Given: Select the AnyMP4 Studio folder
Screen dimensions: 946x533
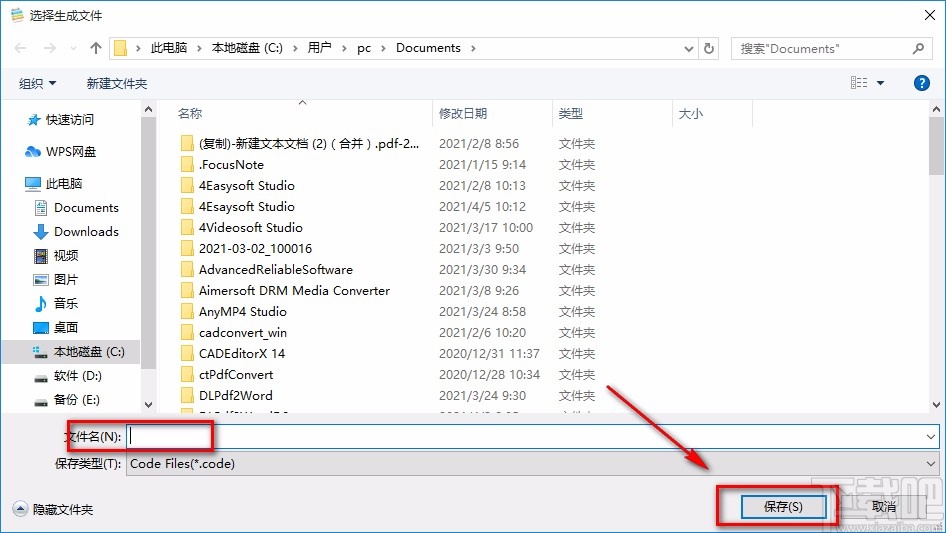Looking at the screenshot, I should pos(243,312).
